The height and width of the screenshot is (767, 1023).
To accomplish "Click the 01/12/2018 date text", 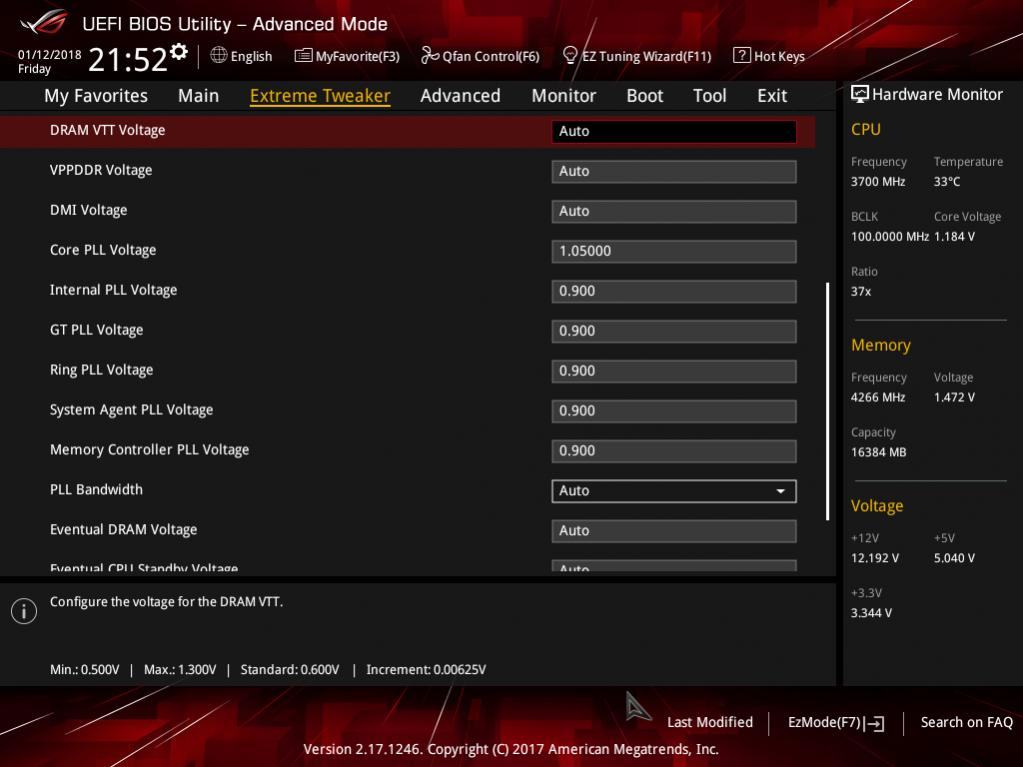I will 50,55.
